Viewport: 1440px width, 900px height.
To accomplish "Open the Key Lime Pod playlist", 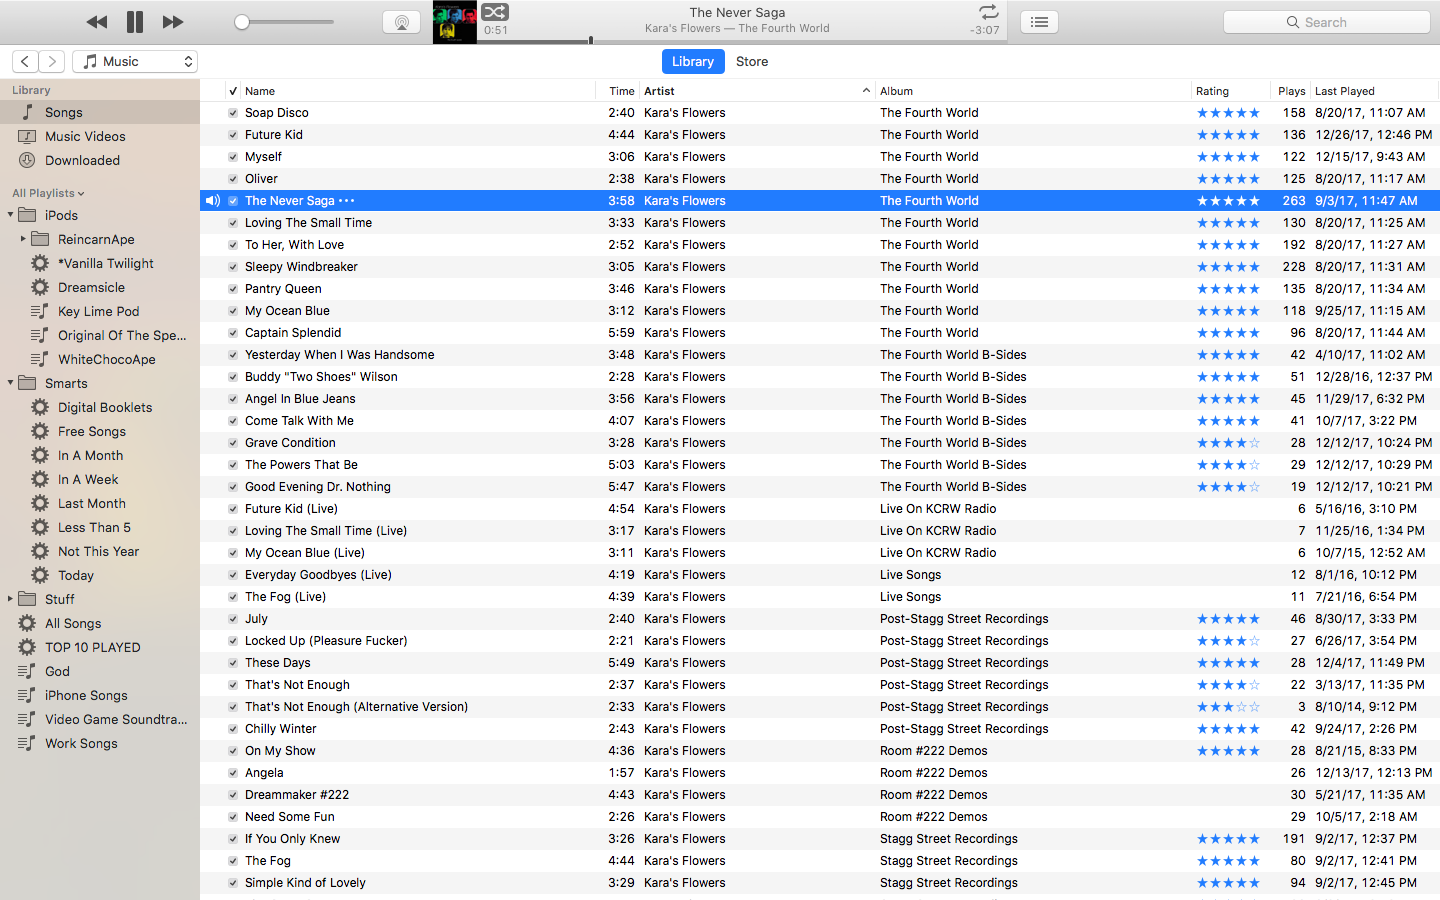I will click(100, 311).
